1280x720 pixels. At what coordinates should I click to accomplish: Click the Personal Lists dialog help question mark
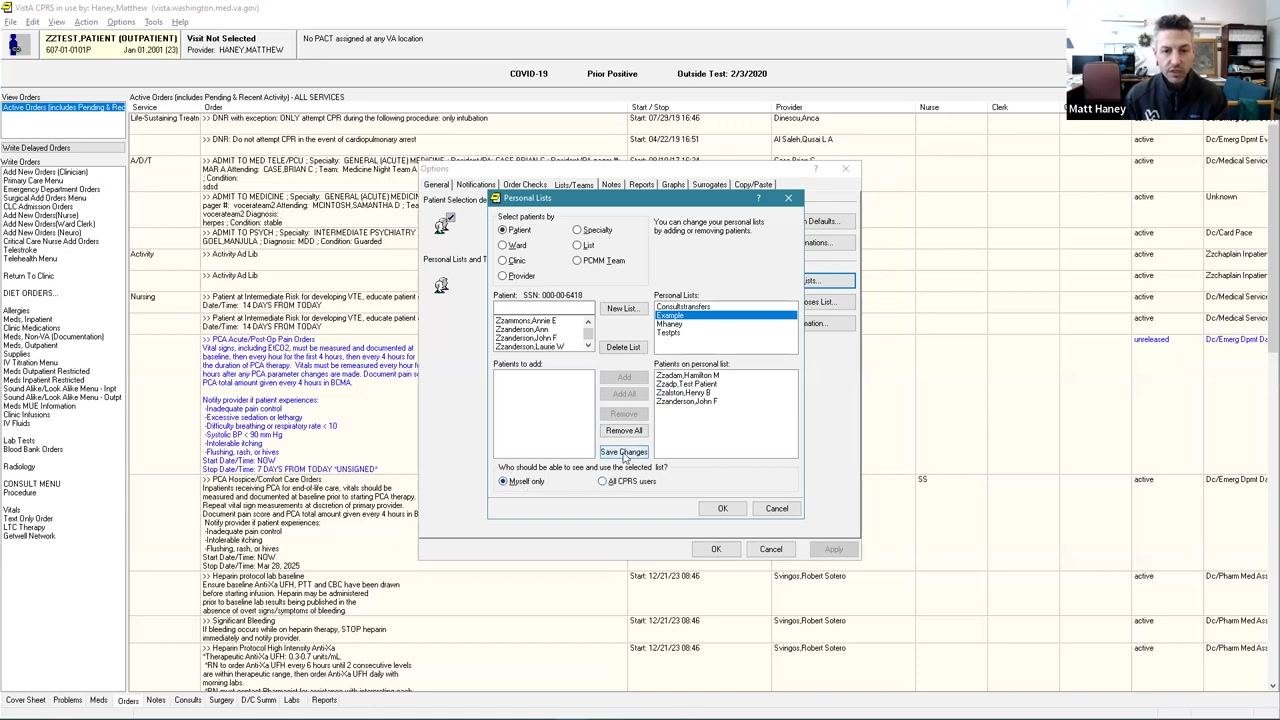click(758, 198)
